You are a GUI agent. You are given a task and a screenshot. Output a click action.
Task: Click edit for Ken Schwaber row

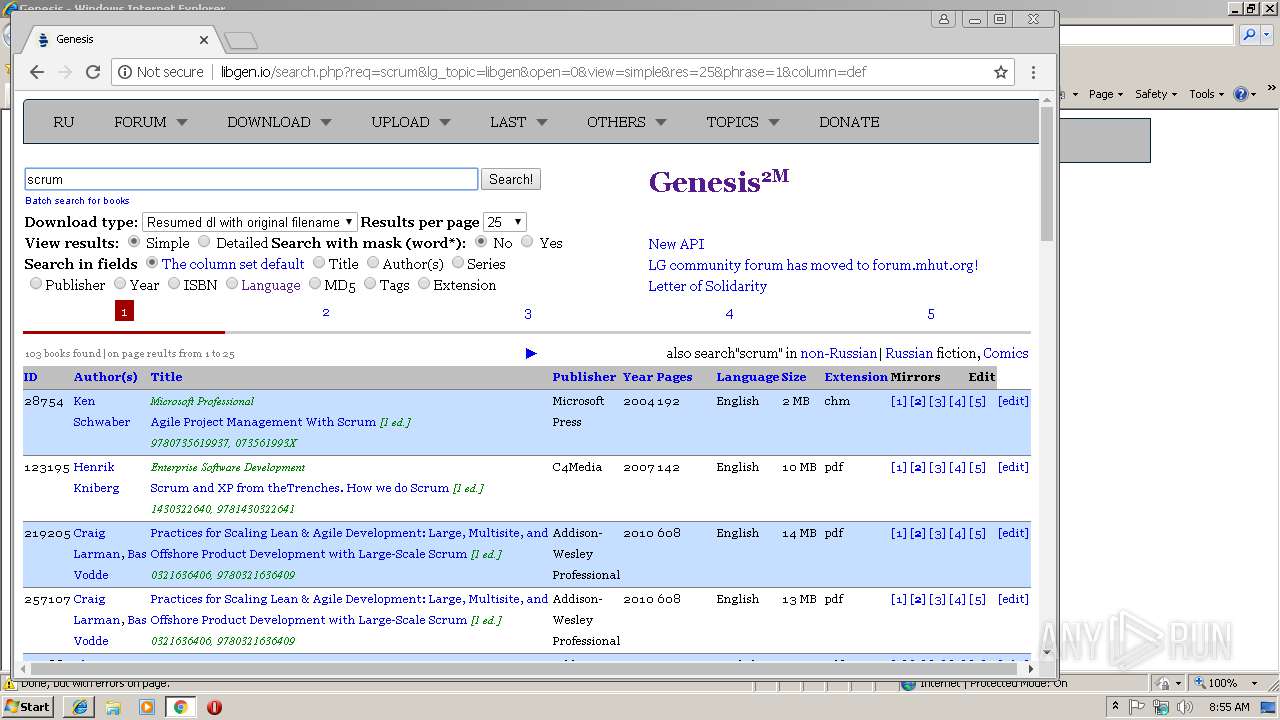coord(1013,401)
